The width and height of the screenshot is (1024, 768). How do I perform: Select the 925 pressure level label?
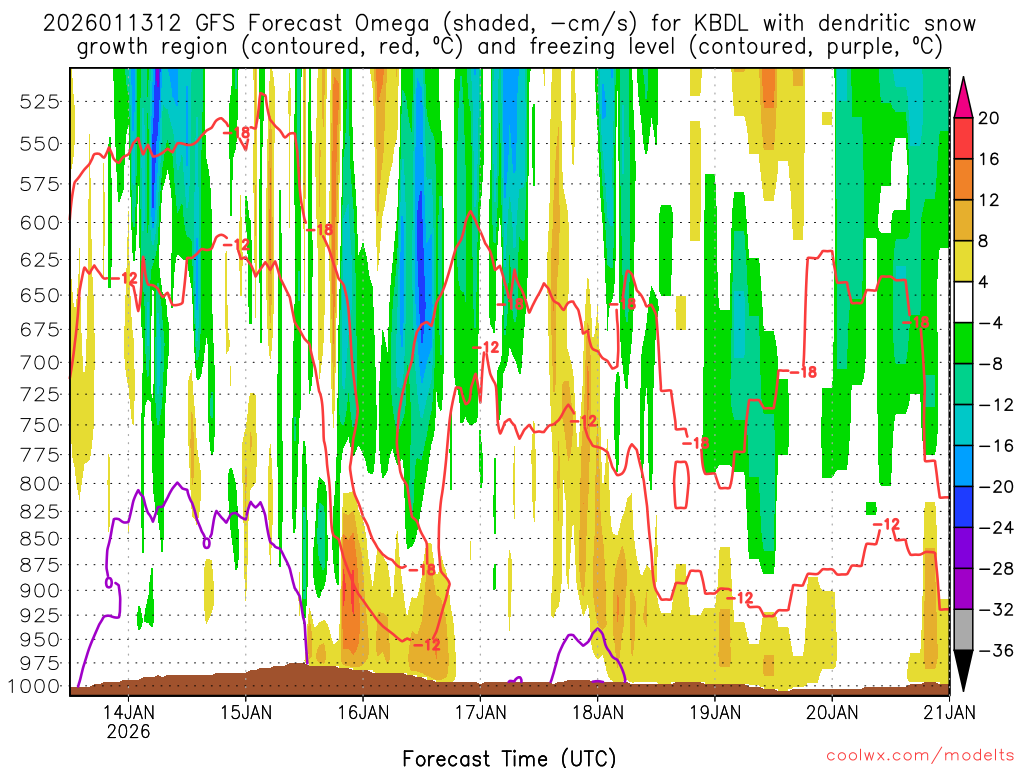[39, 615]
